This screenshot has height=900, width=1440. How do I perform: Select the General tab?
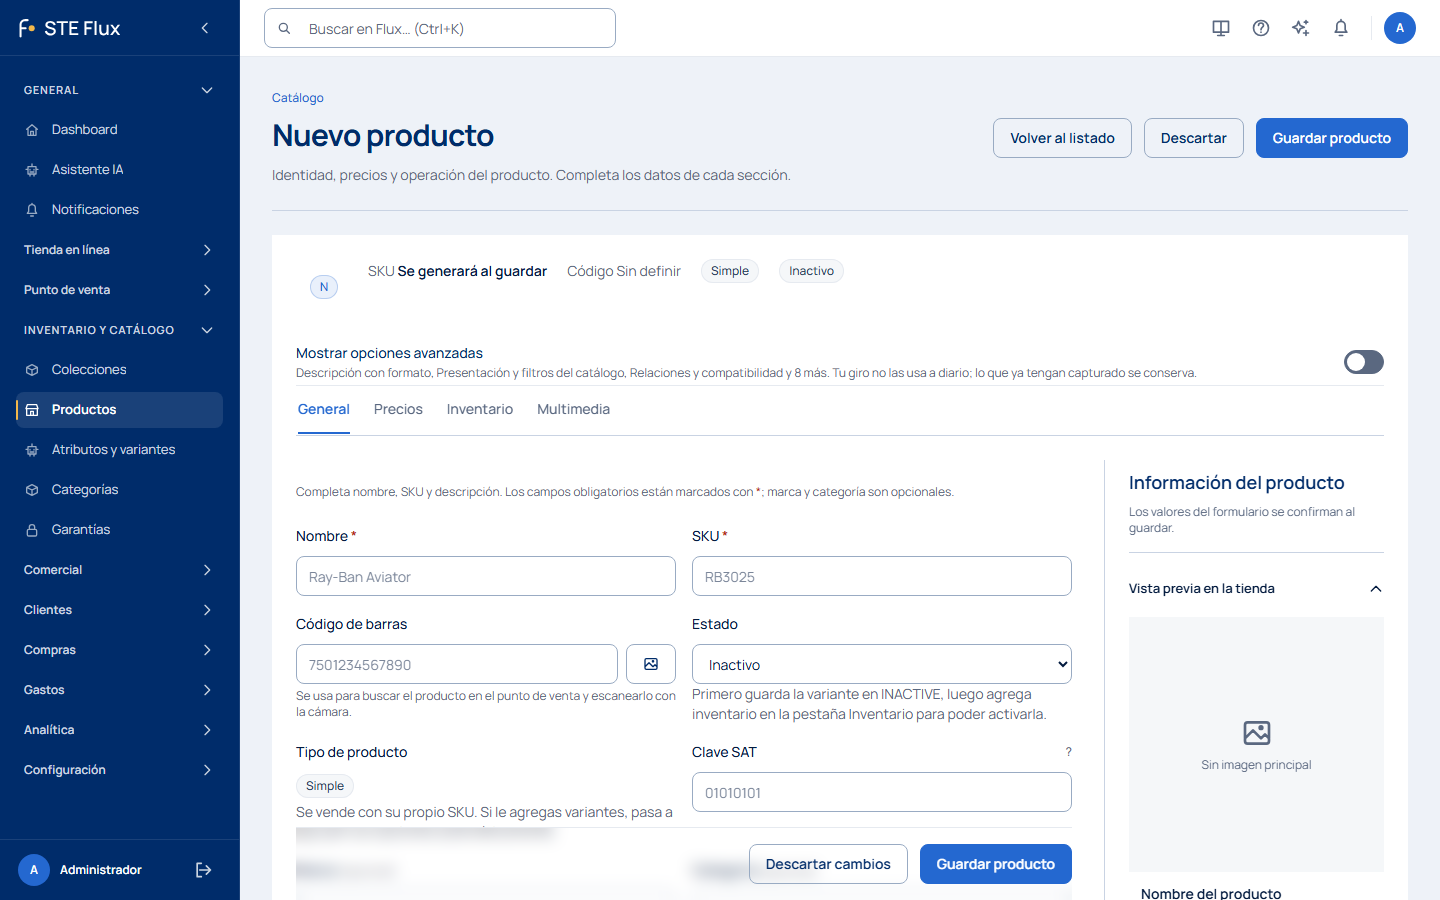tap(324, 410)
